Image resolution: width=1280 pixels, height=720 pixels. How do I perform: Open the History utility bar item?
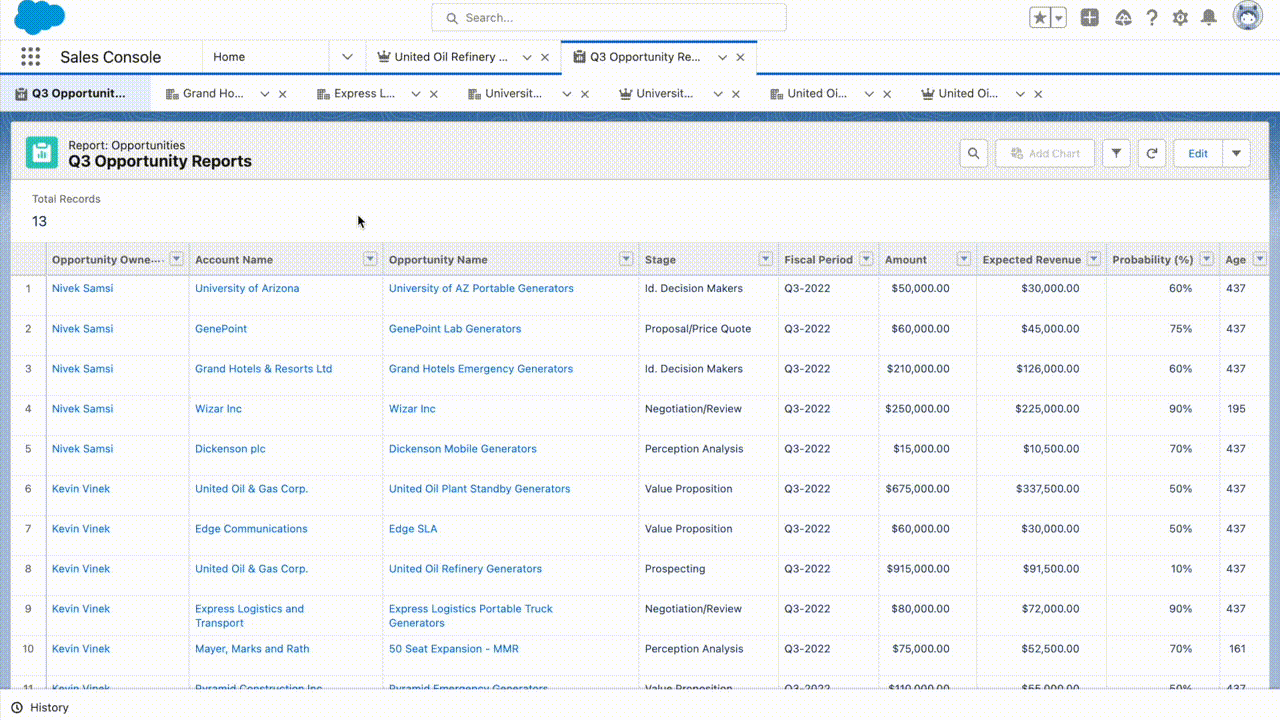(x=40, y=707)
